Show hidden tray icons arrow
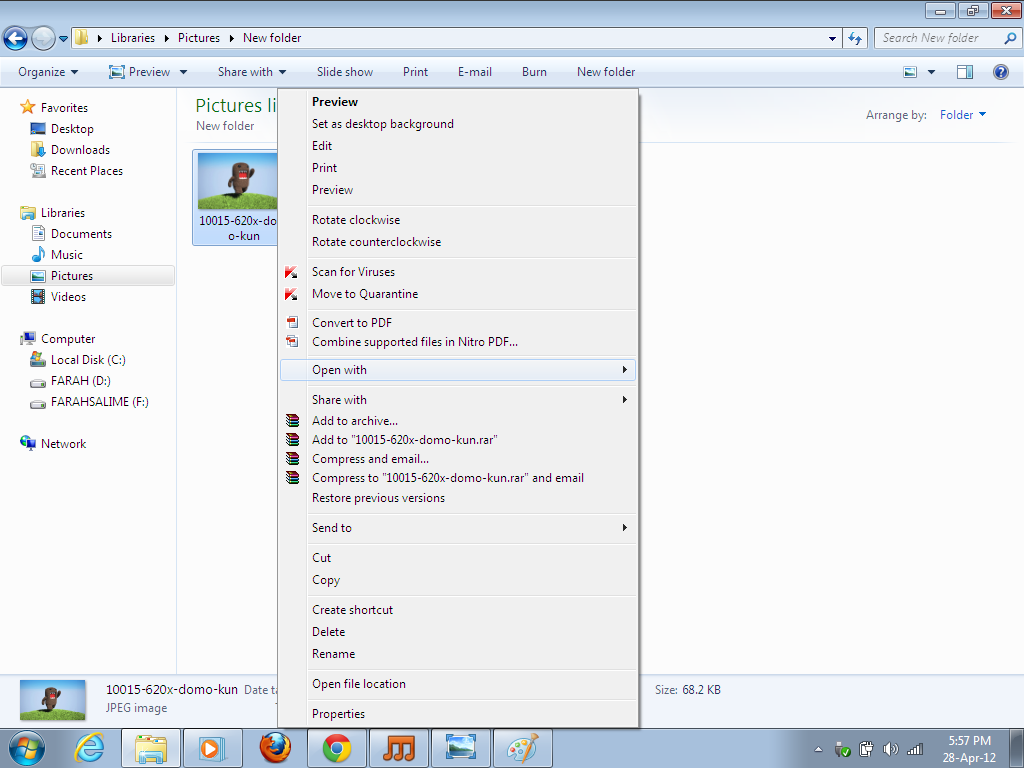This screenshot has width=1024, height=768. coord(818,750)
